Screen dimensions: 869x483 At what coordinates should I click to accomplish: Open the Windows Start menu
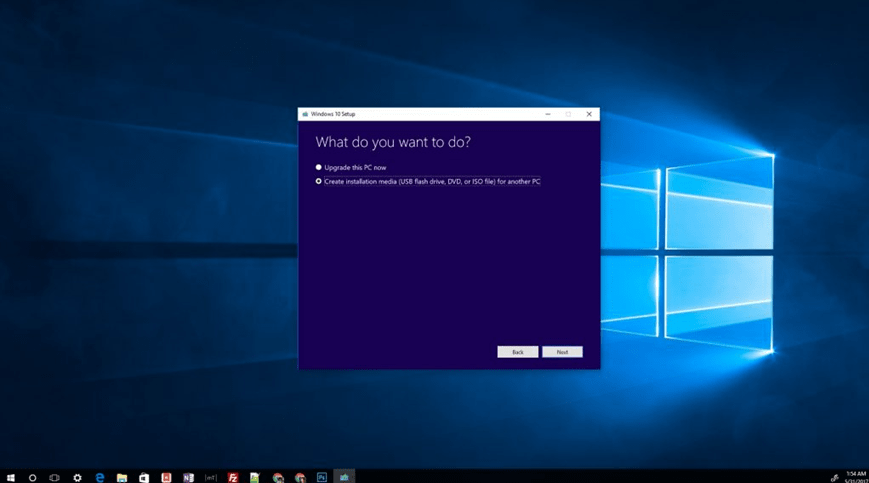tap(11, 477)
